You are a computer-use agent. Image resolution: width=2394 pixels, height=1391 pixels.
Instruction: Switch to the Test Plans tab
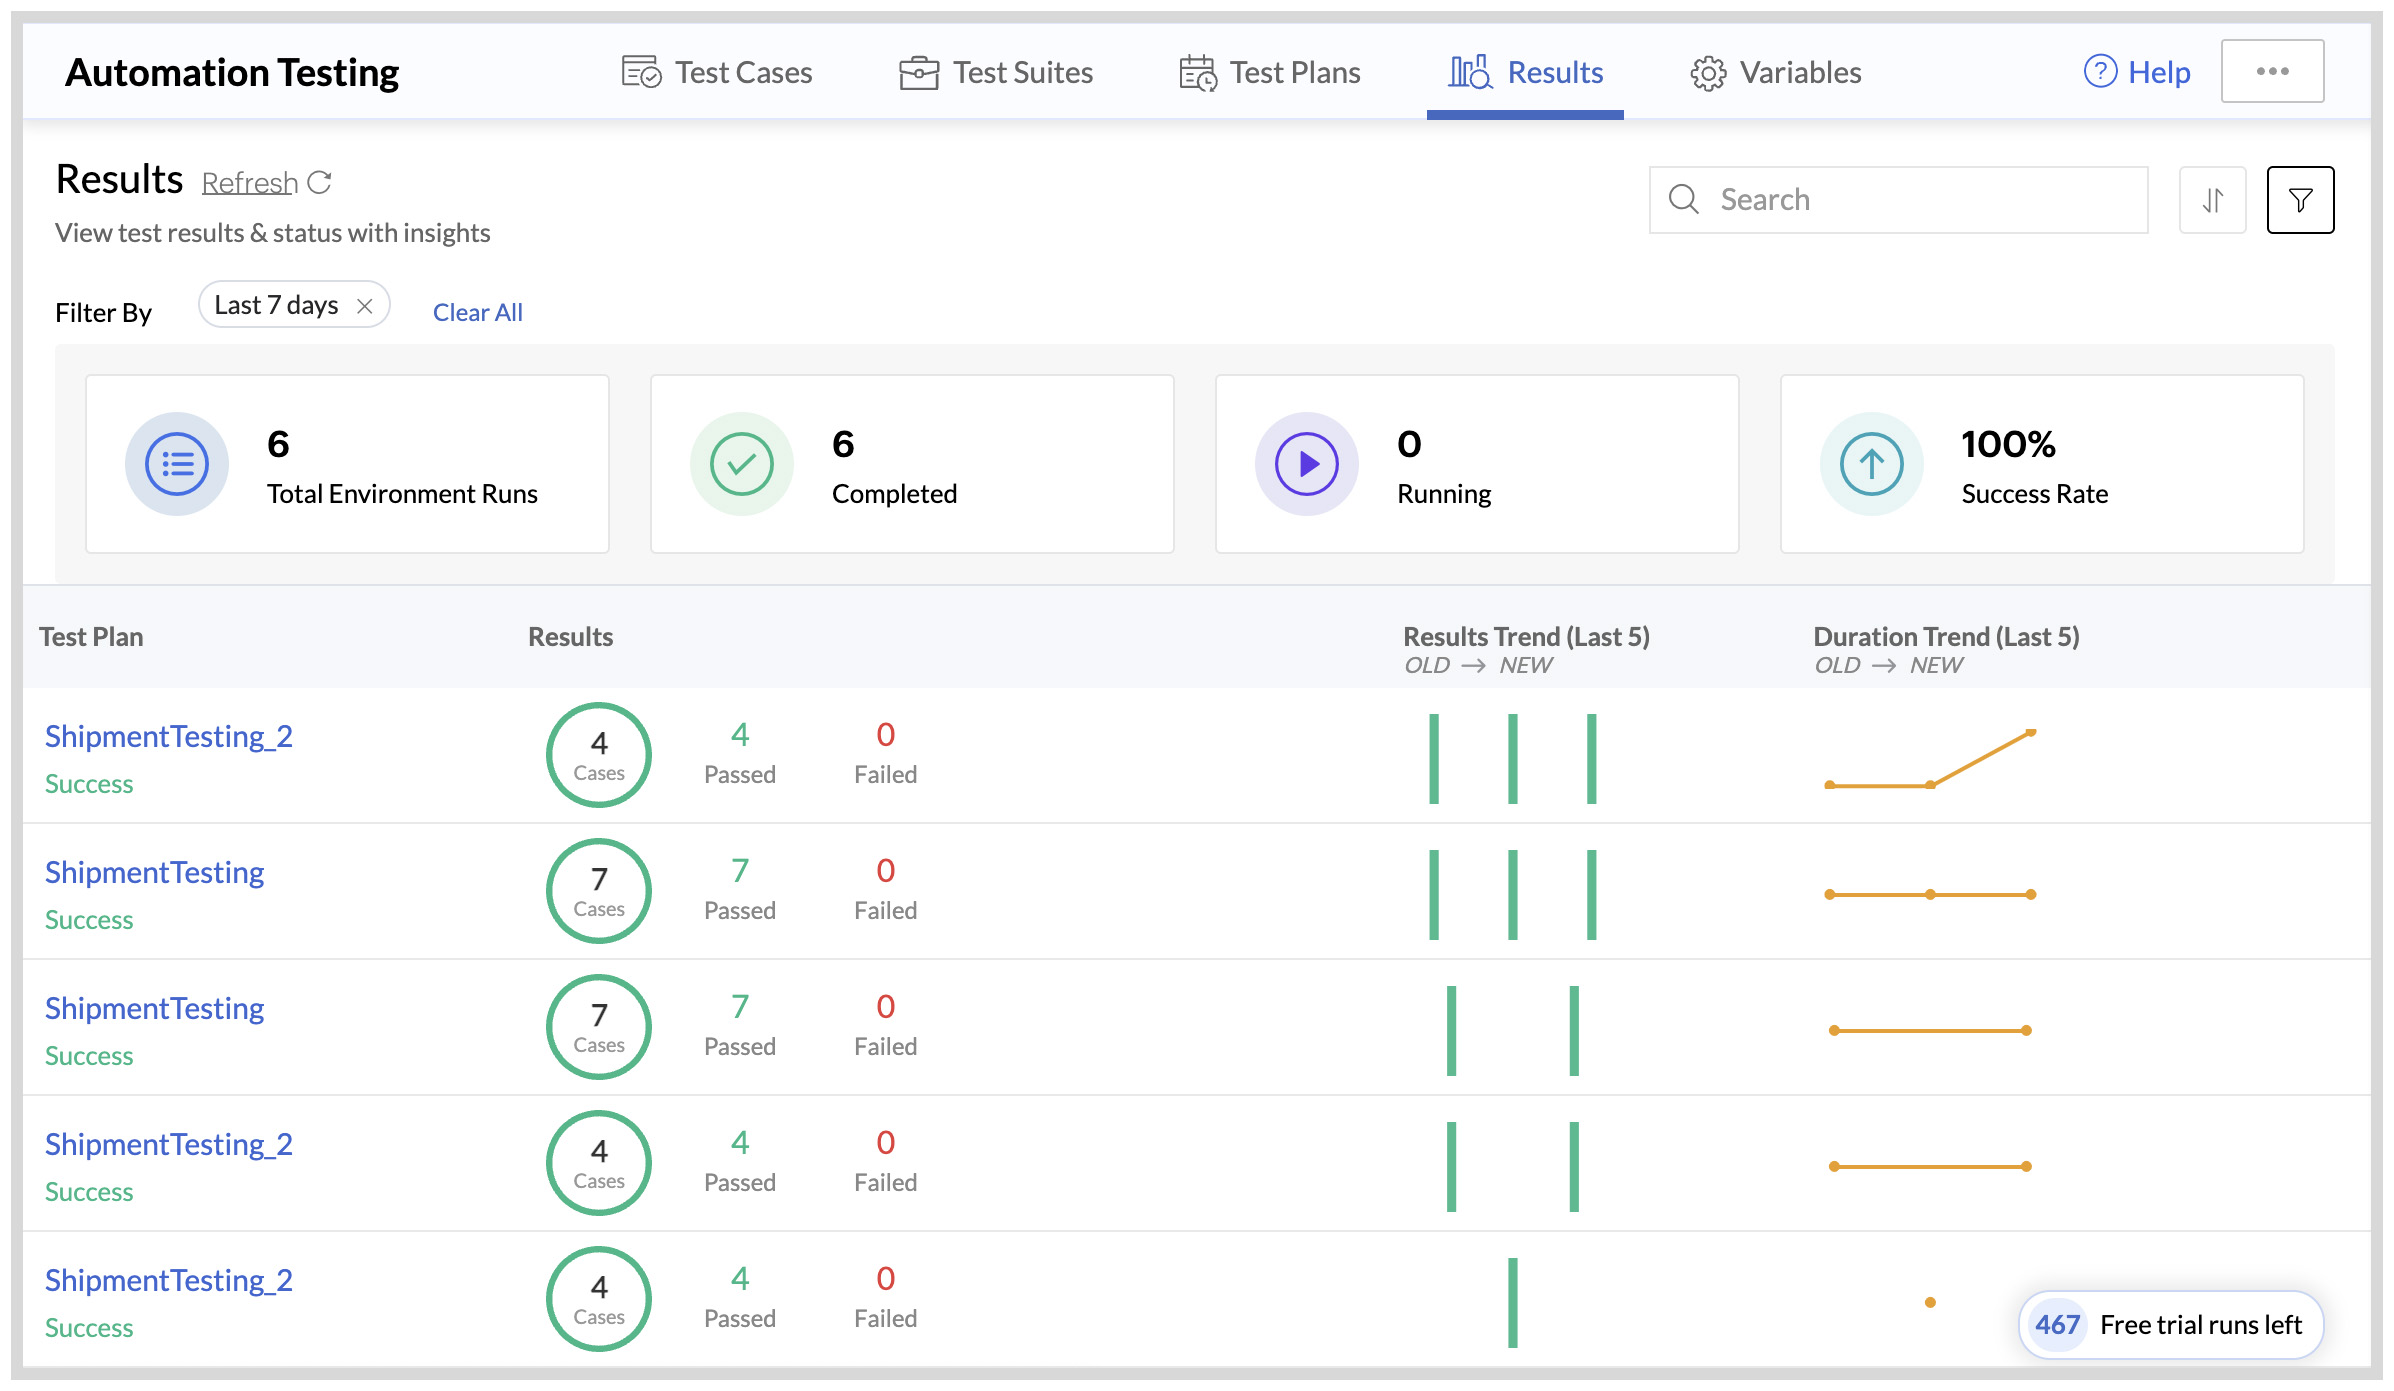[1294, 71]
